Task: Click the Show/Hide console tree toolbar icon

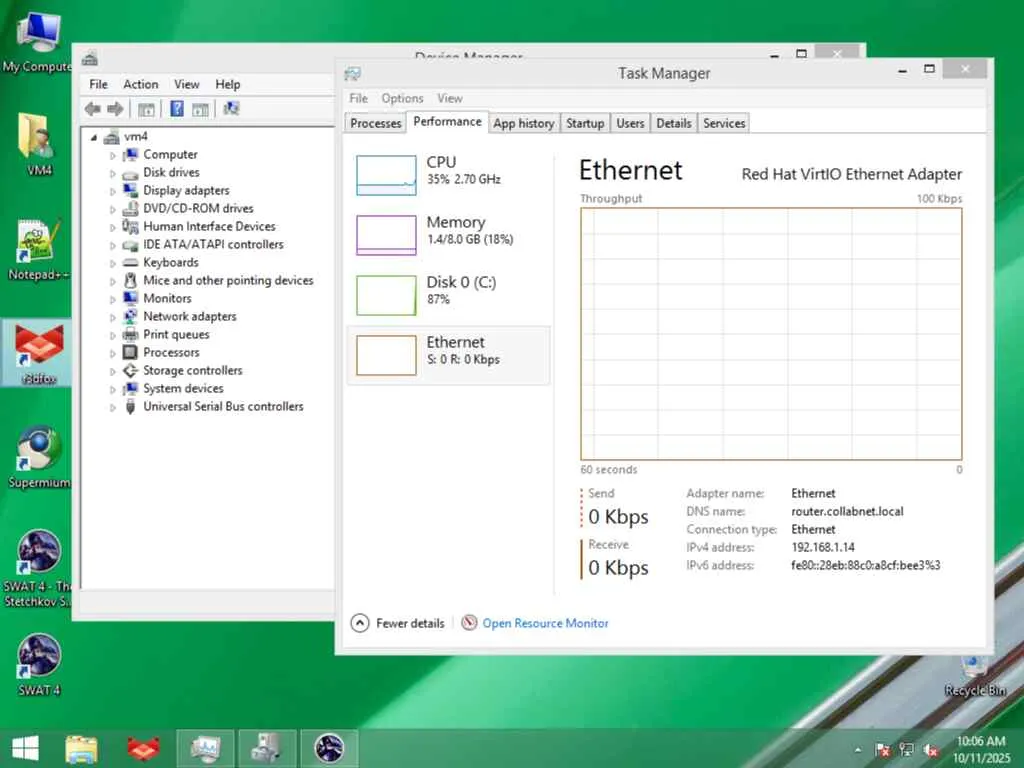Action: click(146, 109)
